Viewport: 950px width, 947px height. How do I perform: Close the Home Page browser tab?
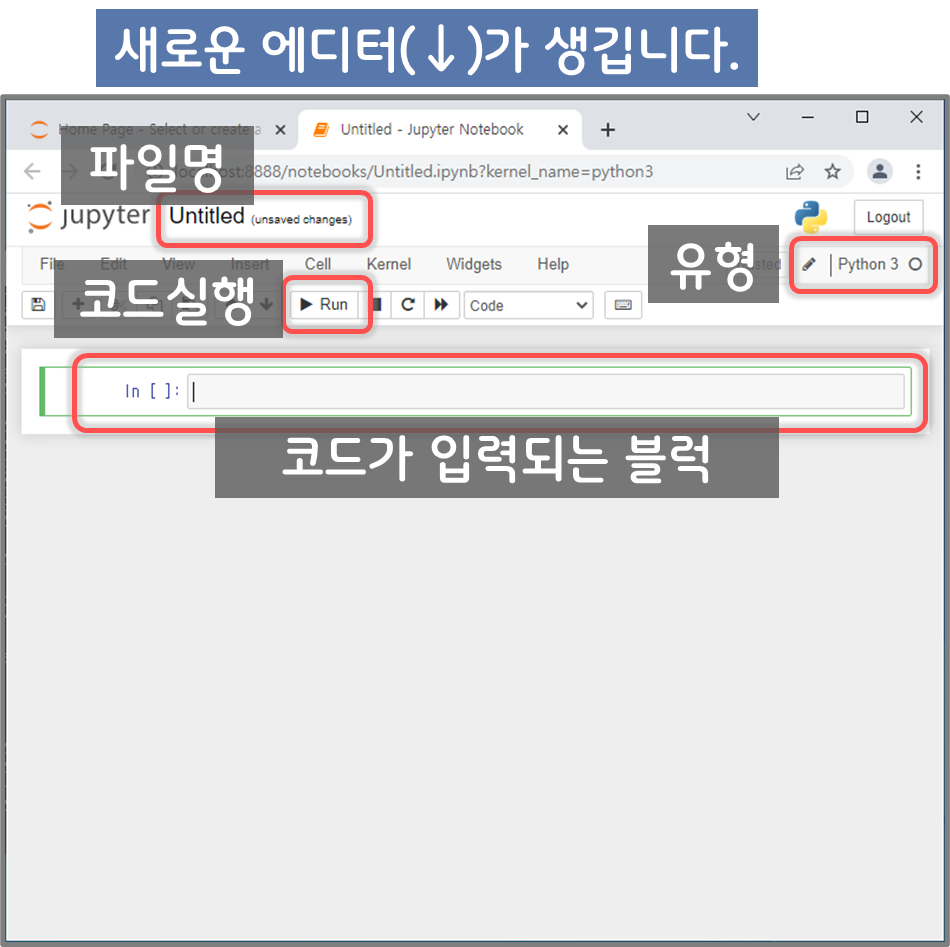[x=281, y=130]
